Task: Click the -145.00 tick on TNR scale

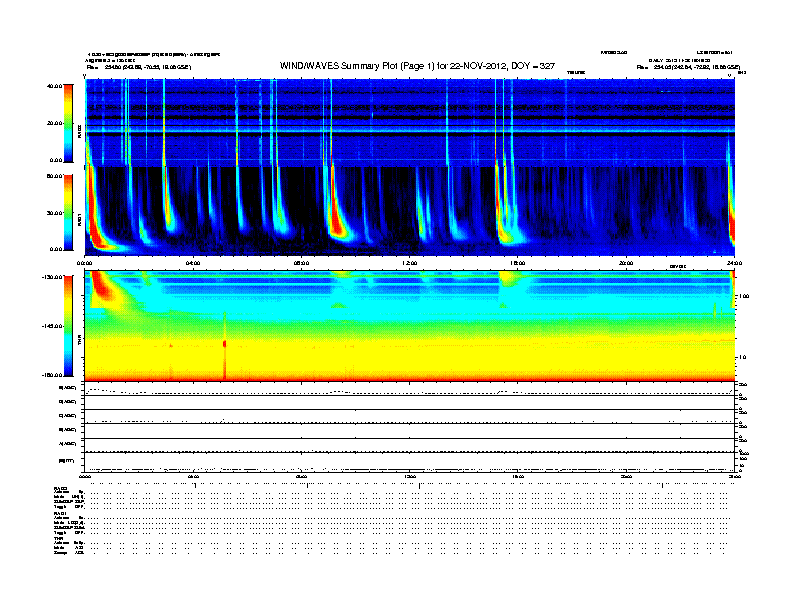Action: 52,326
